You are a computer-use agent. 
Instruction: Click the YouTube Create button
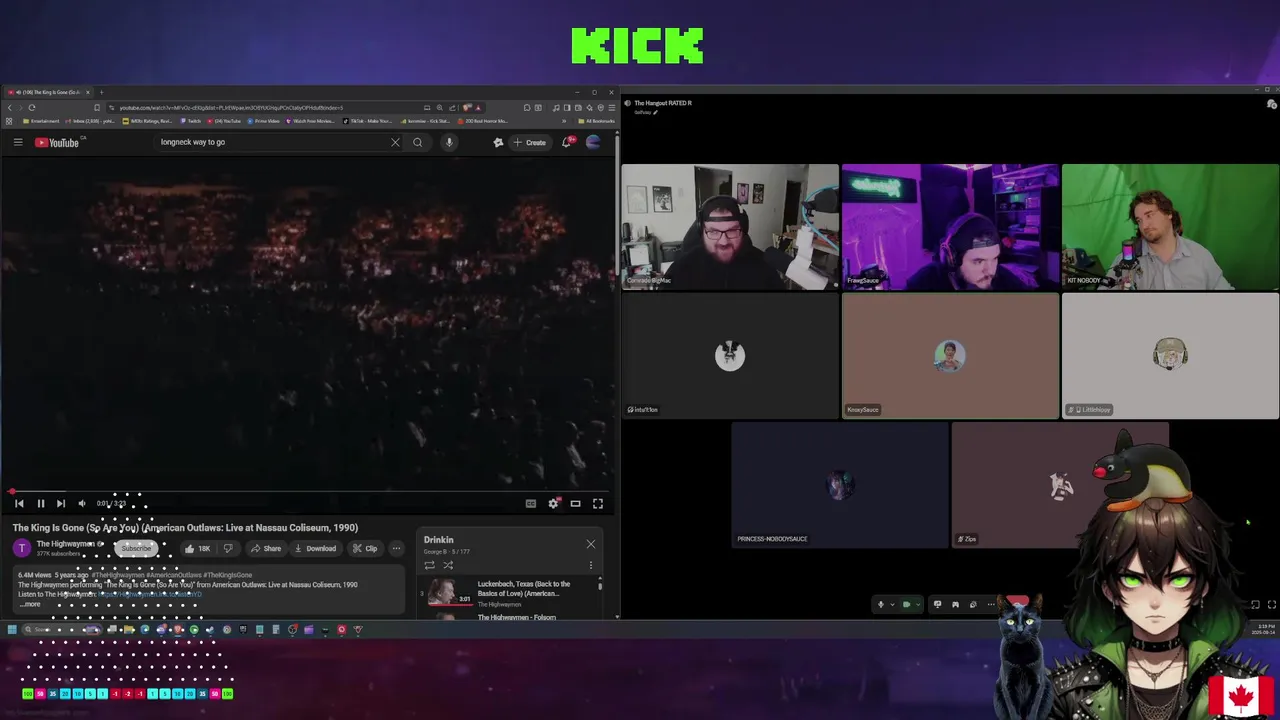coord(530,142)
